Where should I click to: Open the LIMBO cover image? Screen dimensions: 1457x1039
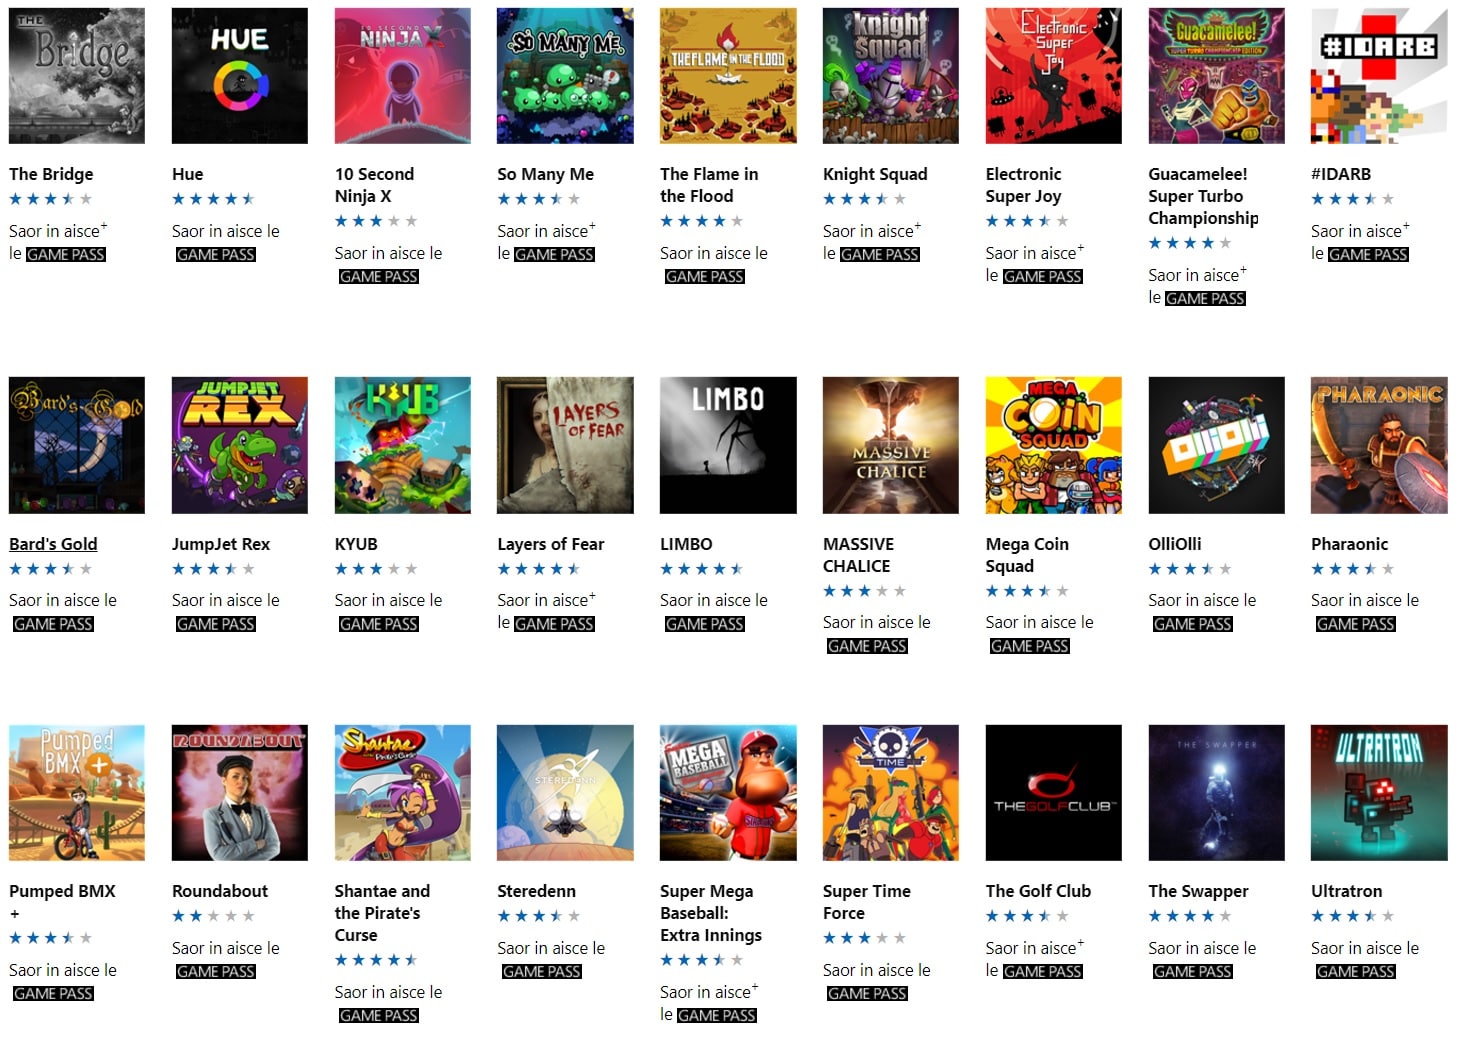(x=728, y=445)
